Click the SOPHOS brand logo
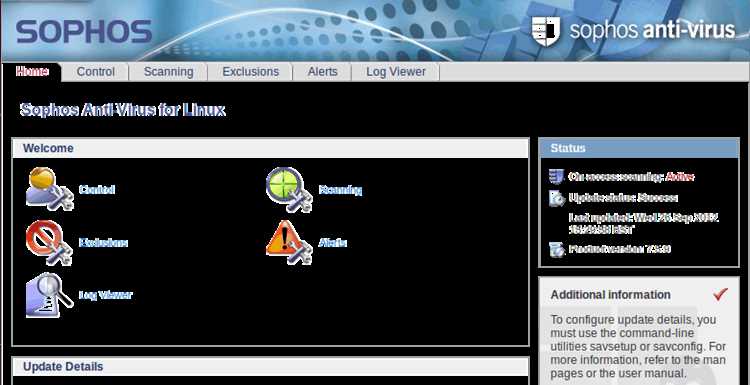This screenshot has height=385, width=750. coord(84,32)
